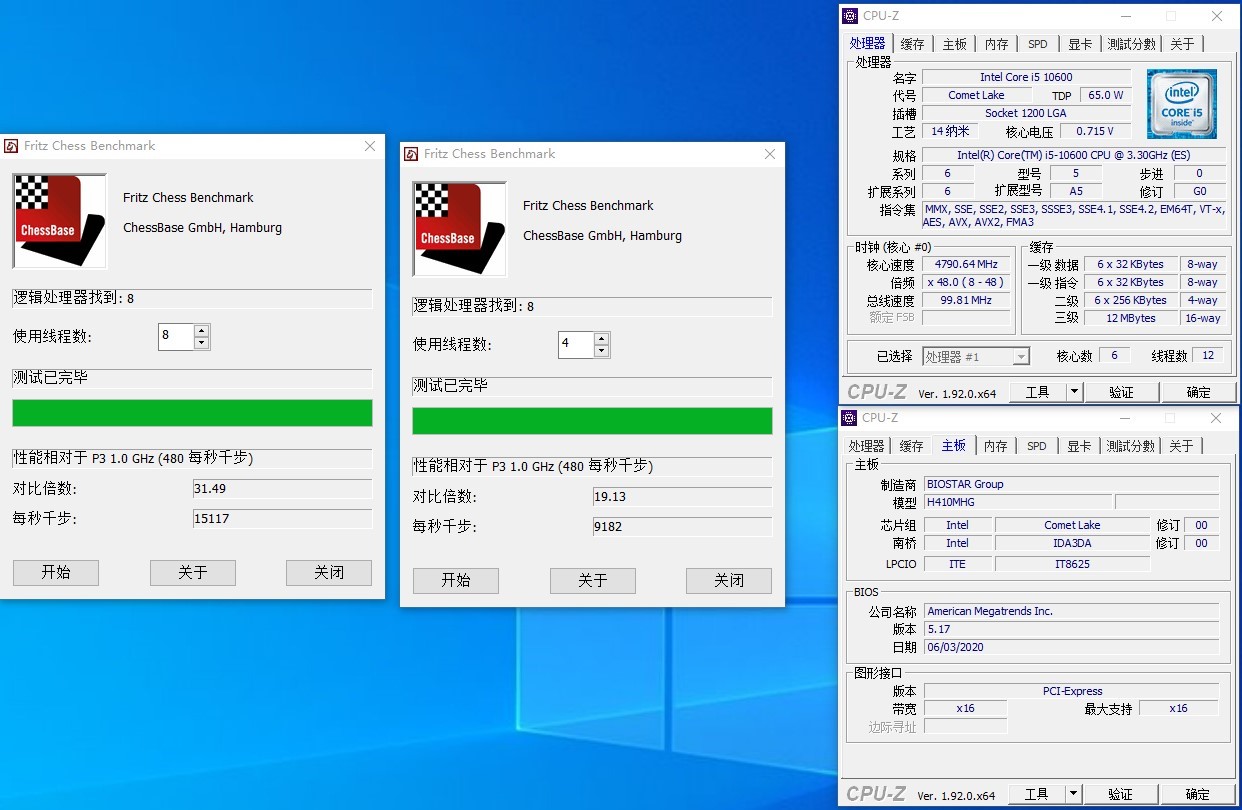Close left Fritz Chess Benchmark window
1242x810 pixels.
click(370, 146)
